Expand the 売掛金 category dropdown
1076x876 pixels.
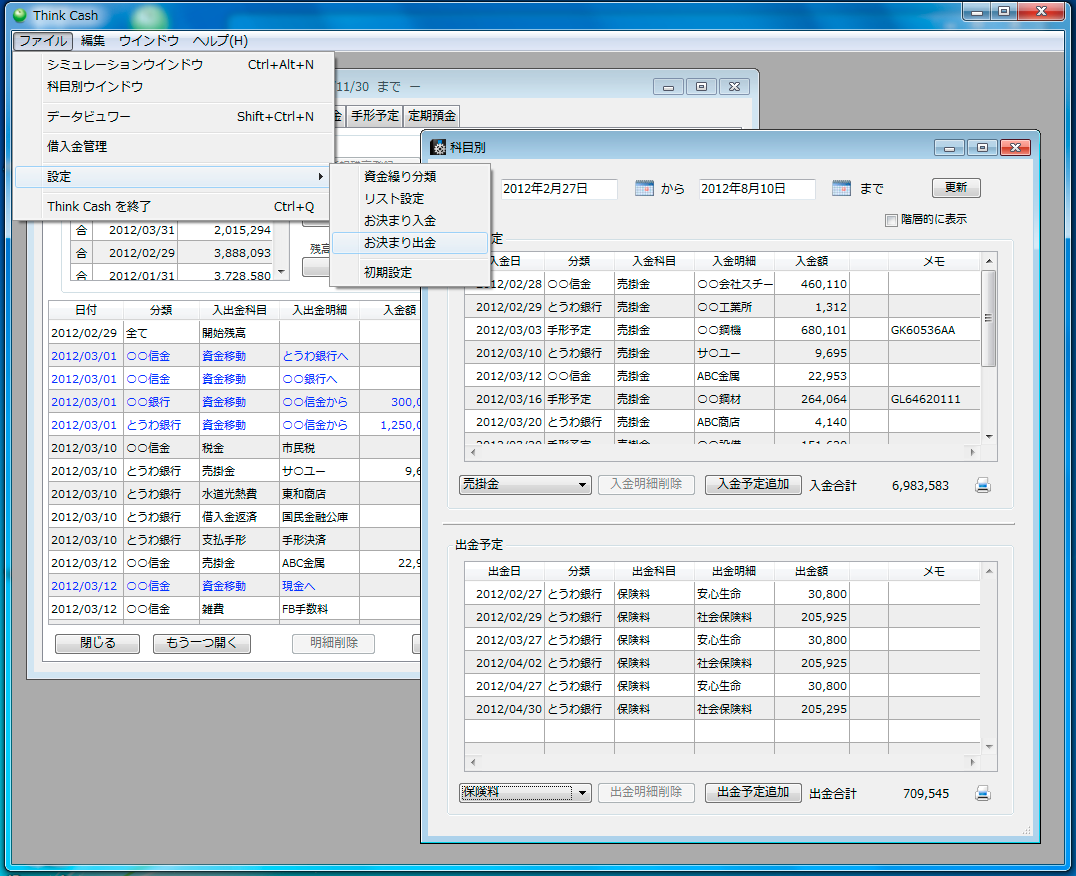click(583, 485)
